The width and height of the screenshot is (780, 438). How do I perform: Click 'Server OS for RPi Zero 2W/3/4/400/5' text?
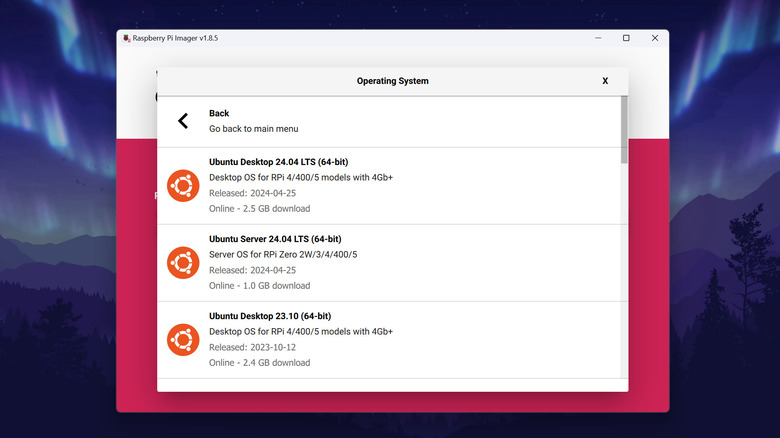coord(283,254)
